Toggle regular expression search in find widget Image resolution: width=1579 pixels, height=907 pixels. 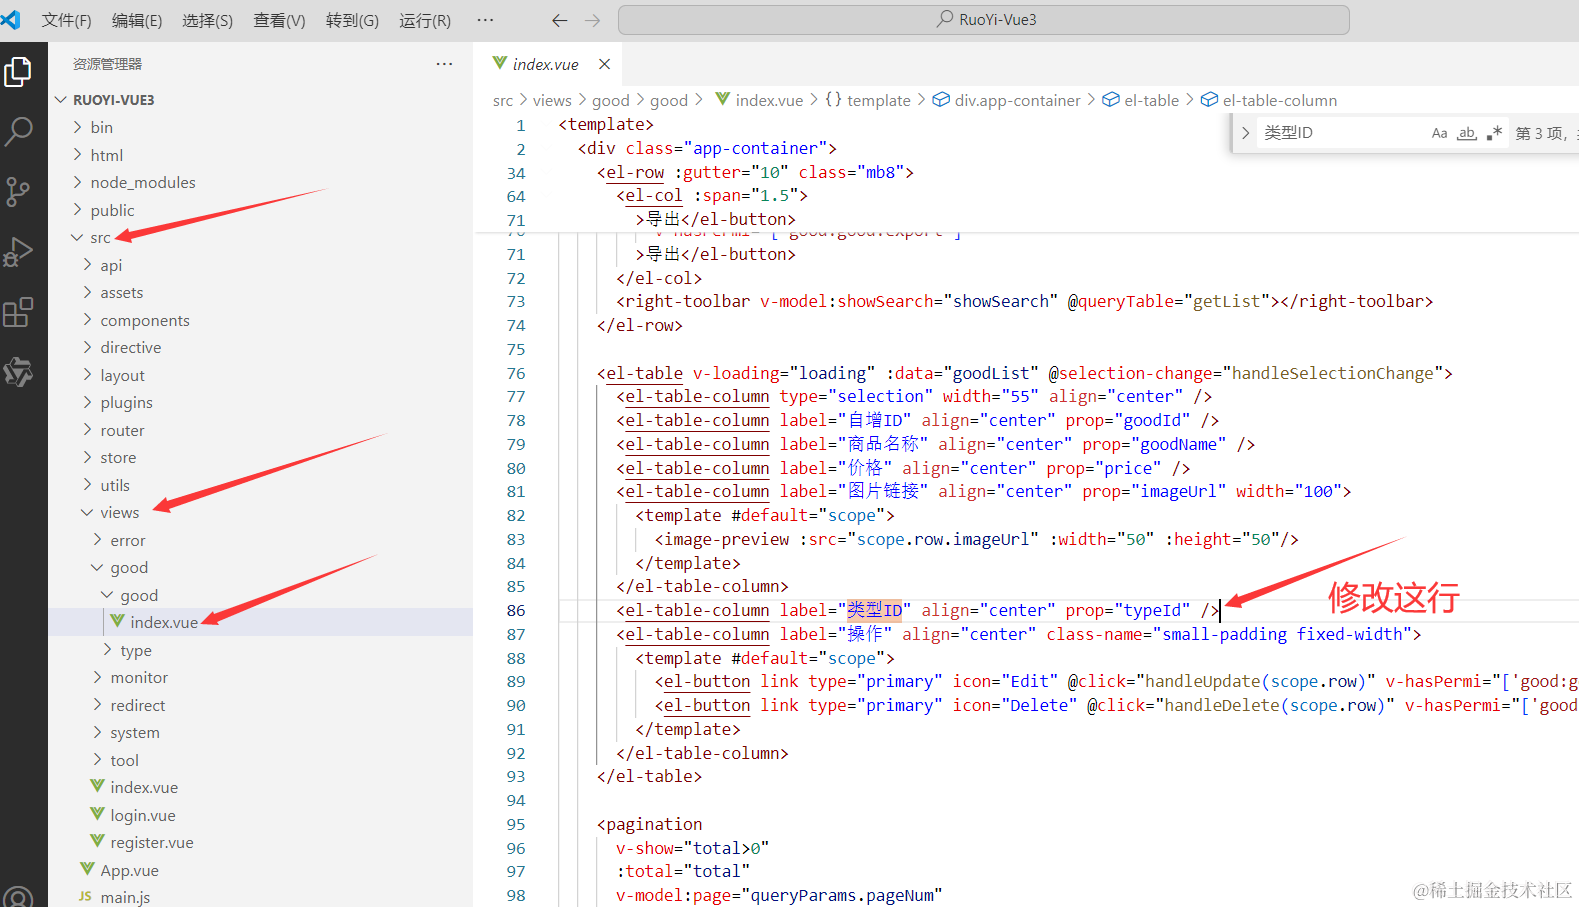pos(1494,133)
